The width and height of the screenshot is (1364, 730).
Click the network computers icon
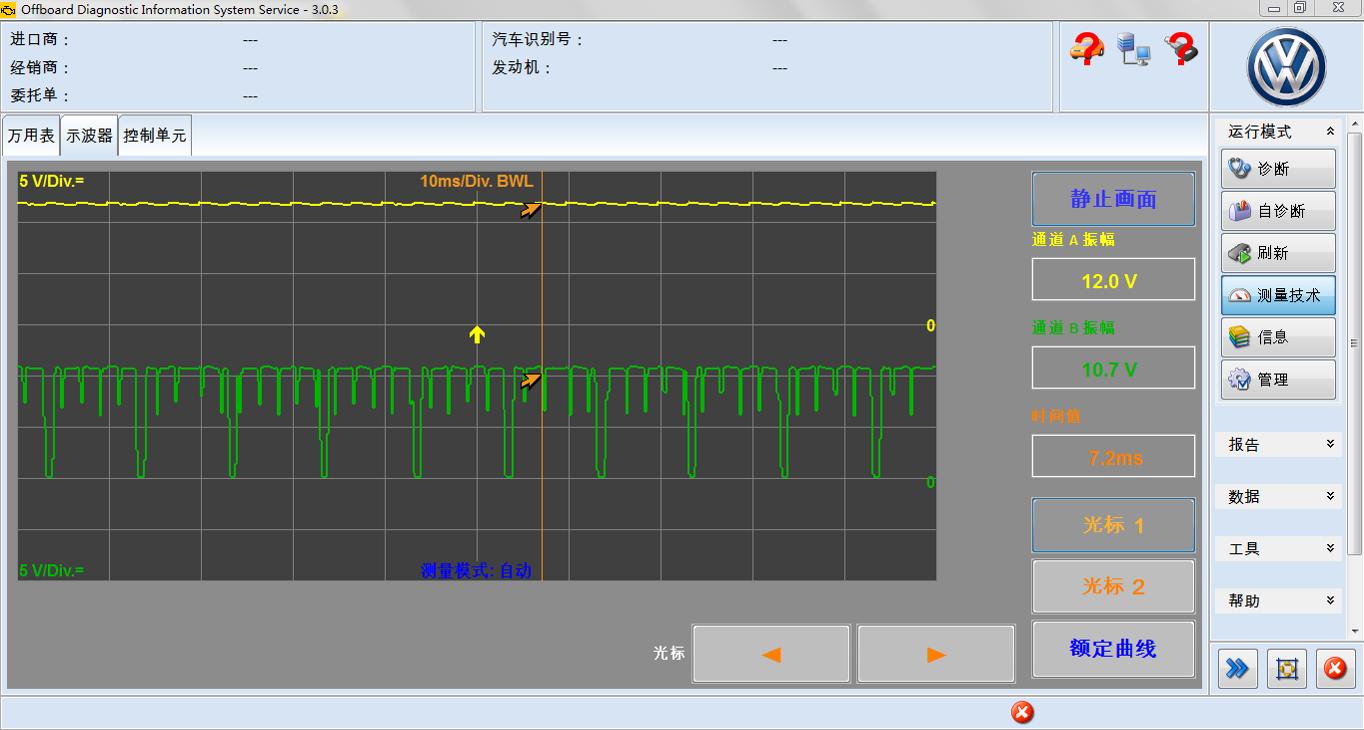pos(1133,48)
